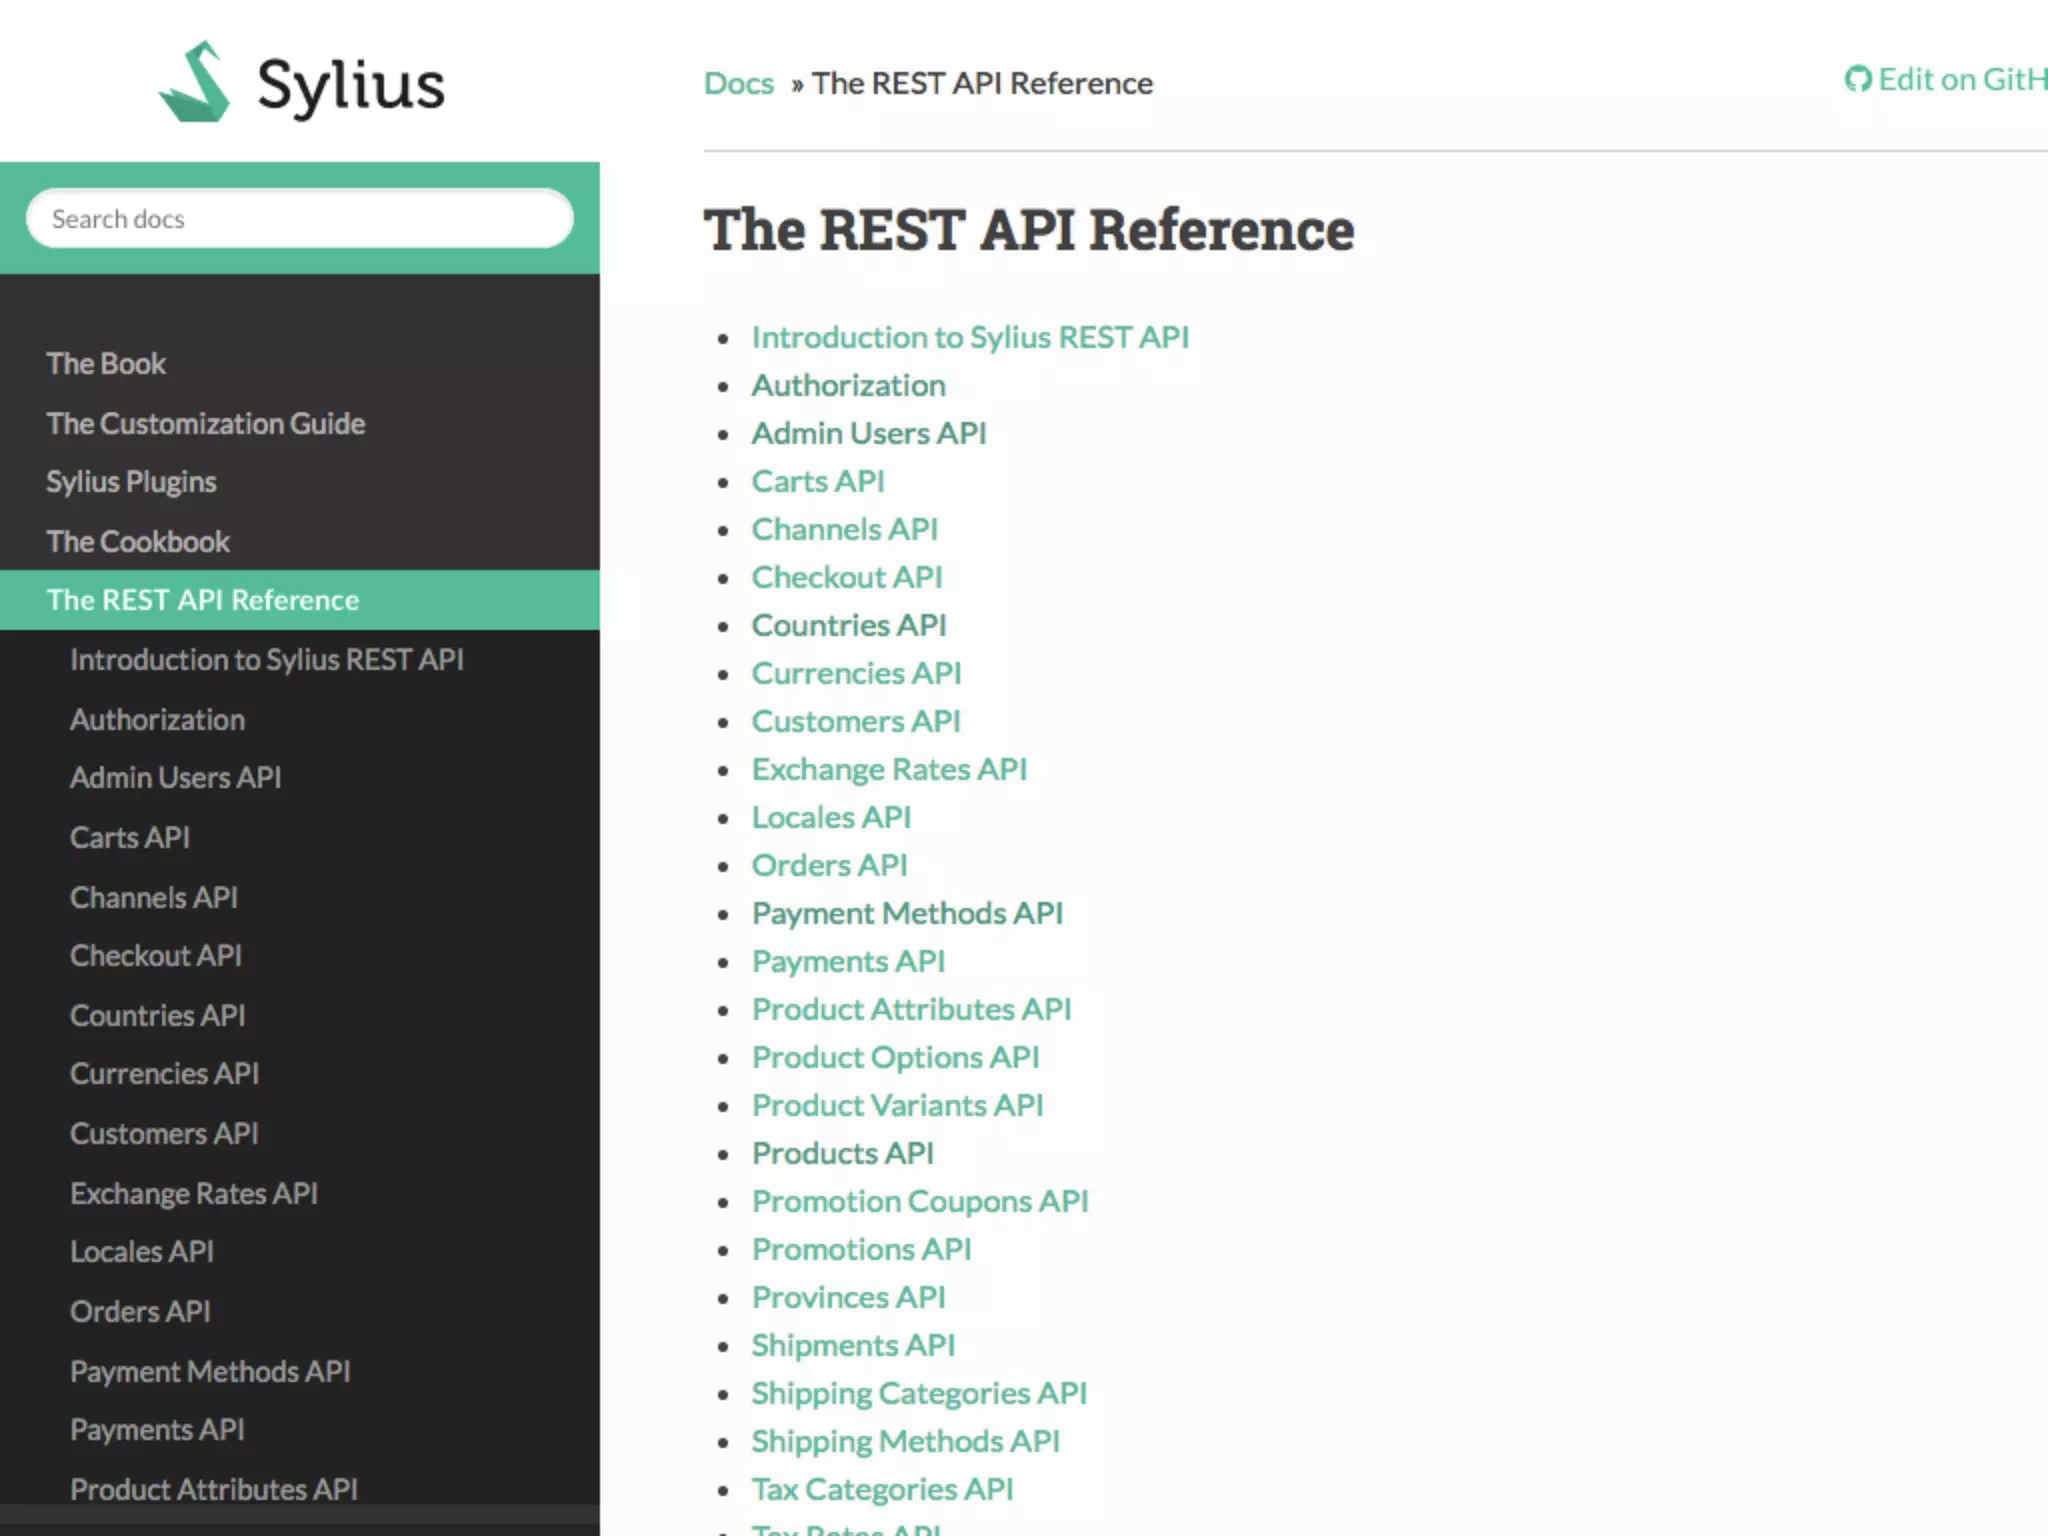
Task: Select highlighted REST API Reference sidebar item
Action: tap(203, 600)
